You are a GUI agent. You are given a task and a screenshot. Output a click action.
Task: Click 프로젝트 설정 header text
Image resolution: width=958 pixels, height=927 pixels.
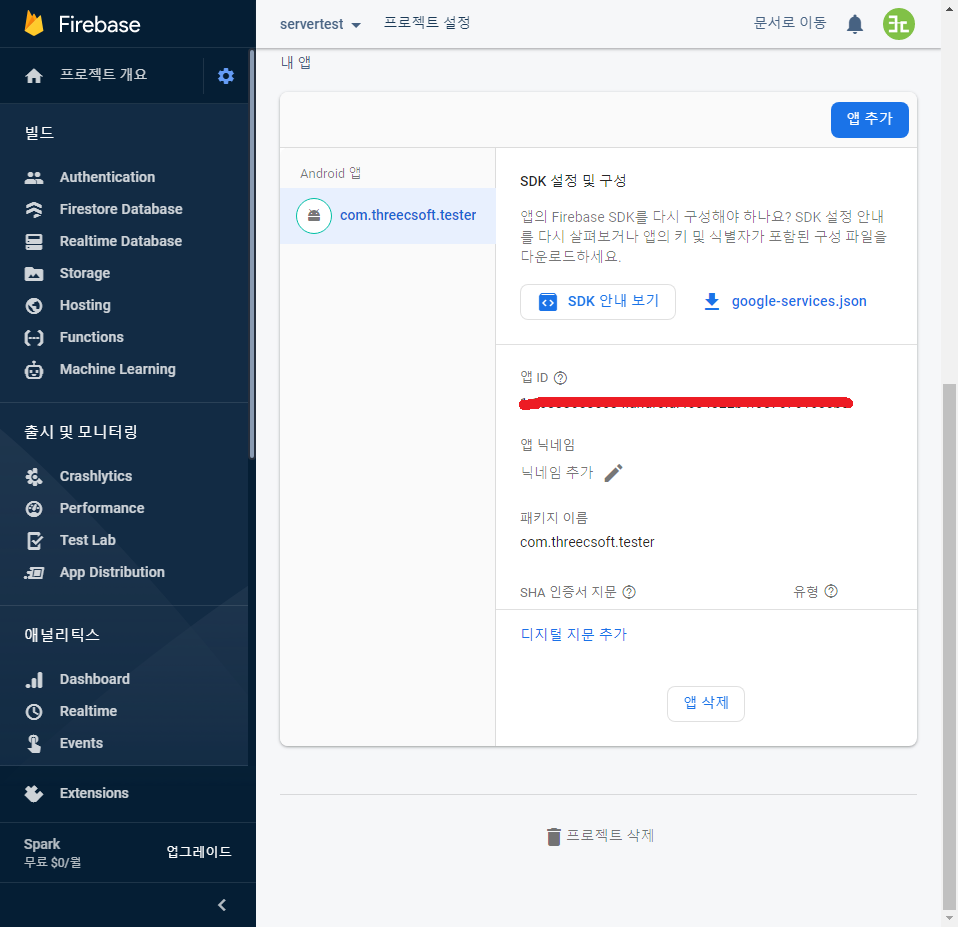426,23
